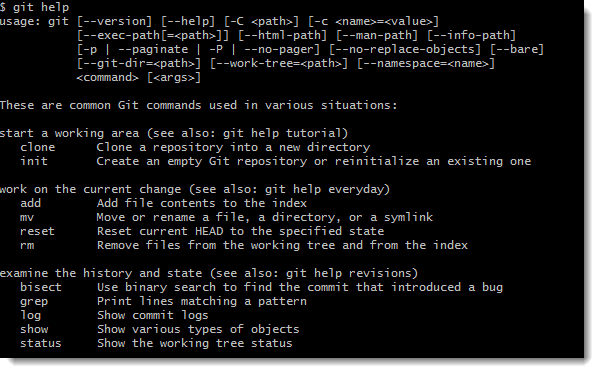Click the '[--work-tree=<path>]' option

pyautogui.click(x=279, y=63)
